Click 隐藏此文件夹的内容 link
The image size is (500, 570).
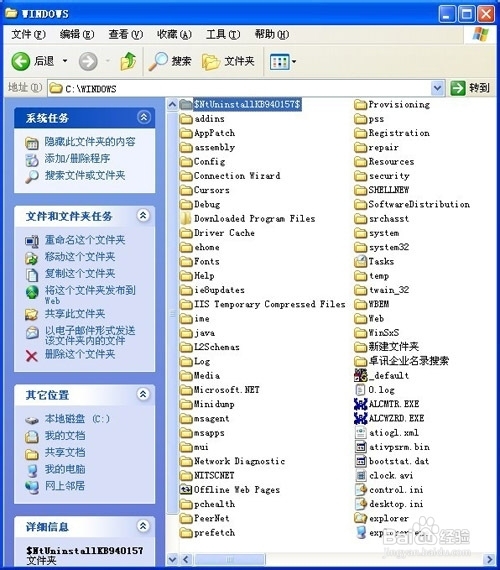tap(90, 142)
